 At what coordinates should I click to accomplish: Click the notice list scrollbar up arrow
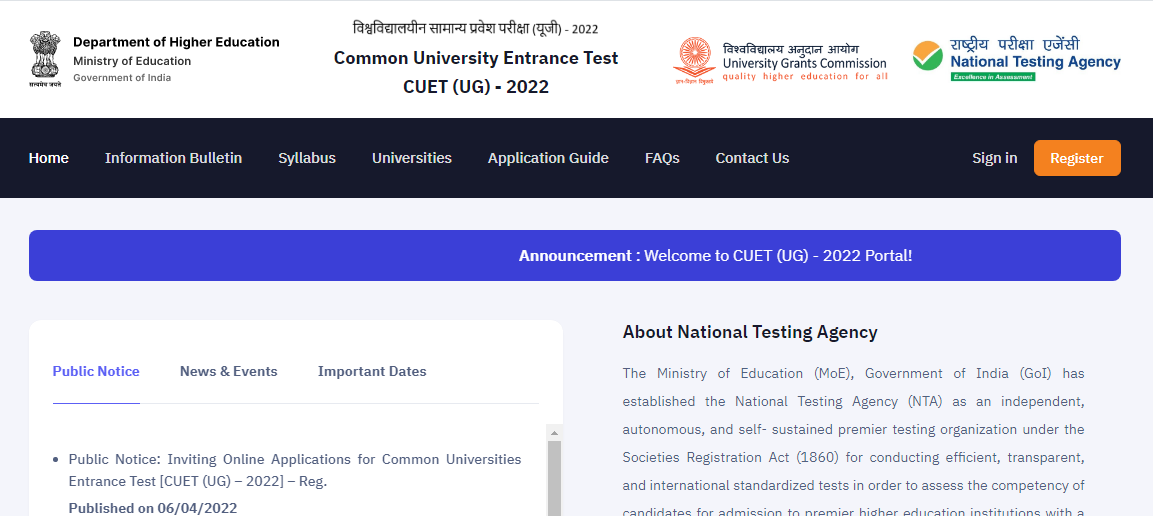[554, 433]
